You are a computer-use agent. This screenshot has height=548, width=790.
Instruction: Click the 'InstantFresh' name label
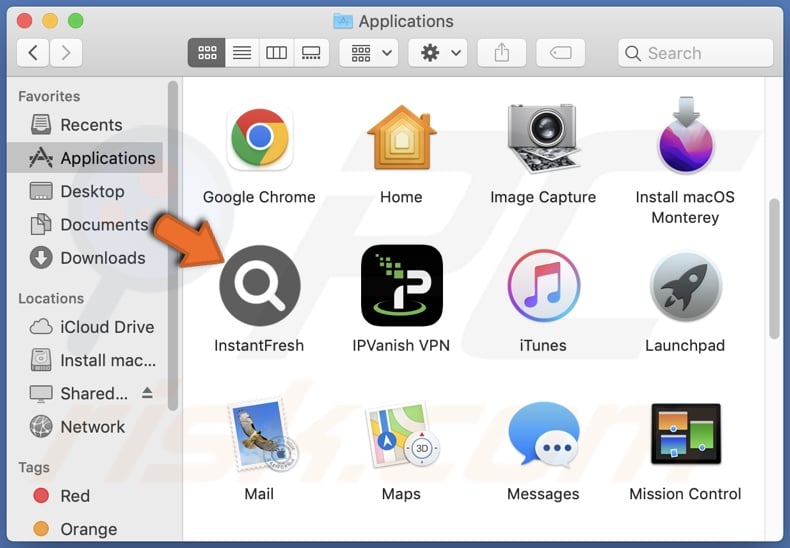tap(259, 346)
